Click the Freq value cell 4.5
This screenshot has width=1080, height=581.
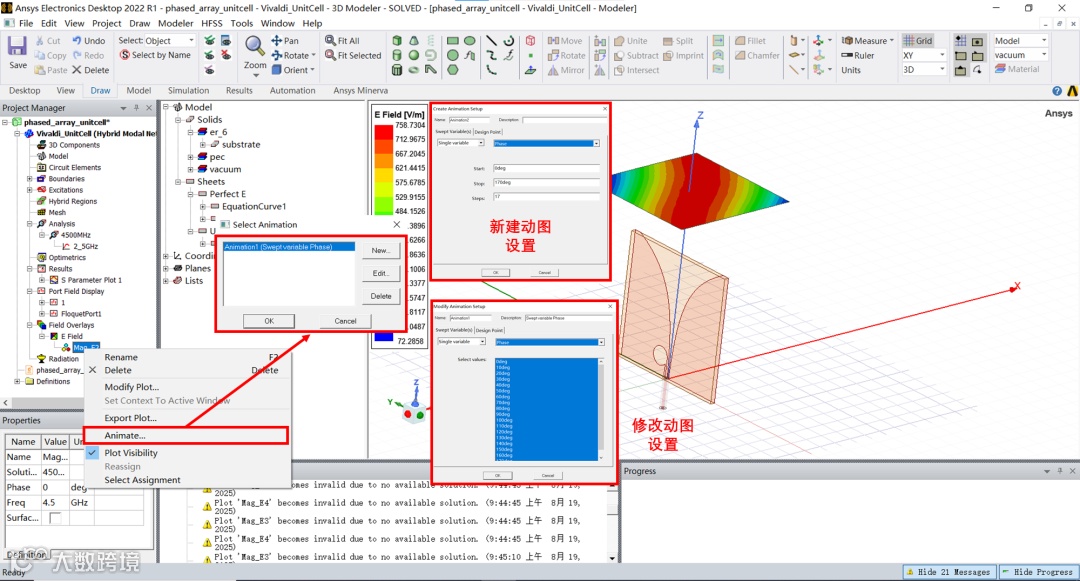[54, 503]
